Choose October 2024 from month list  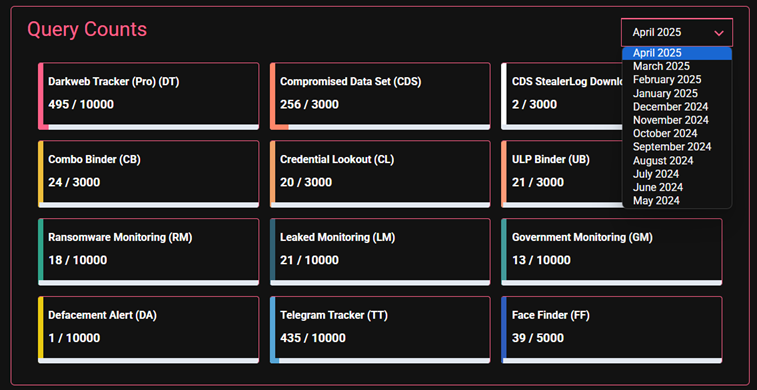pos(677,133)
